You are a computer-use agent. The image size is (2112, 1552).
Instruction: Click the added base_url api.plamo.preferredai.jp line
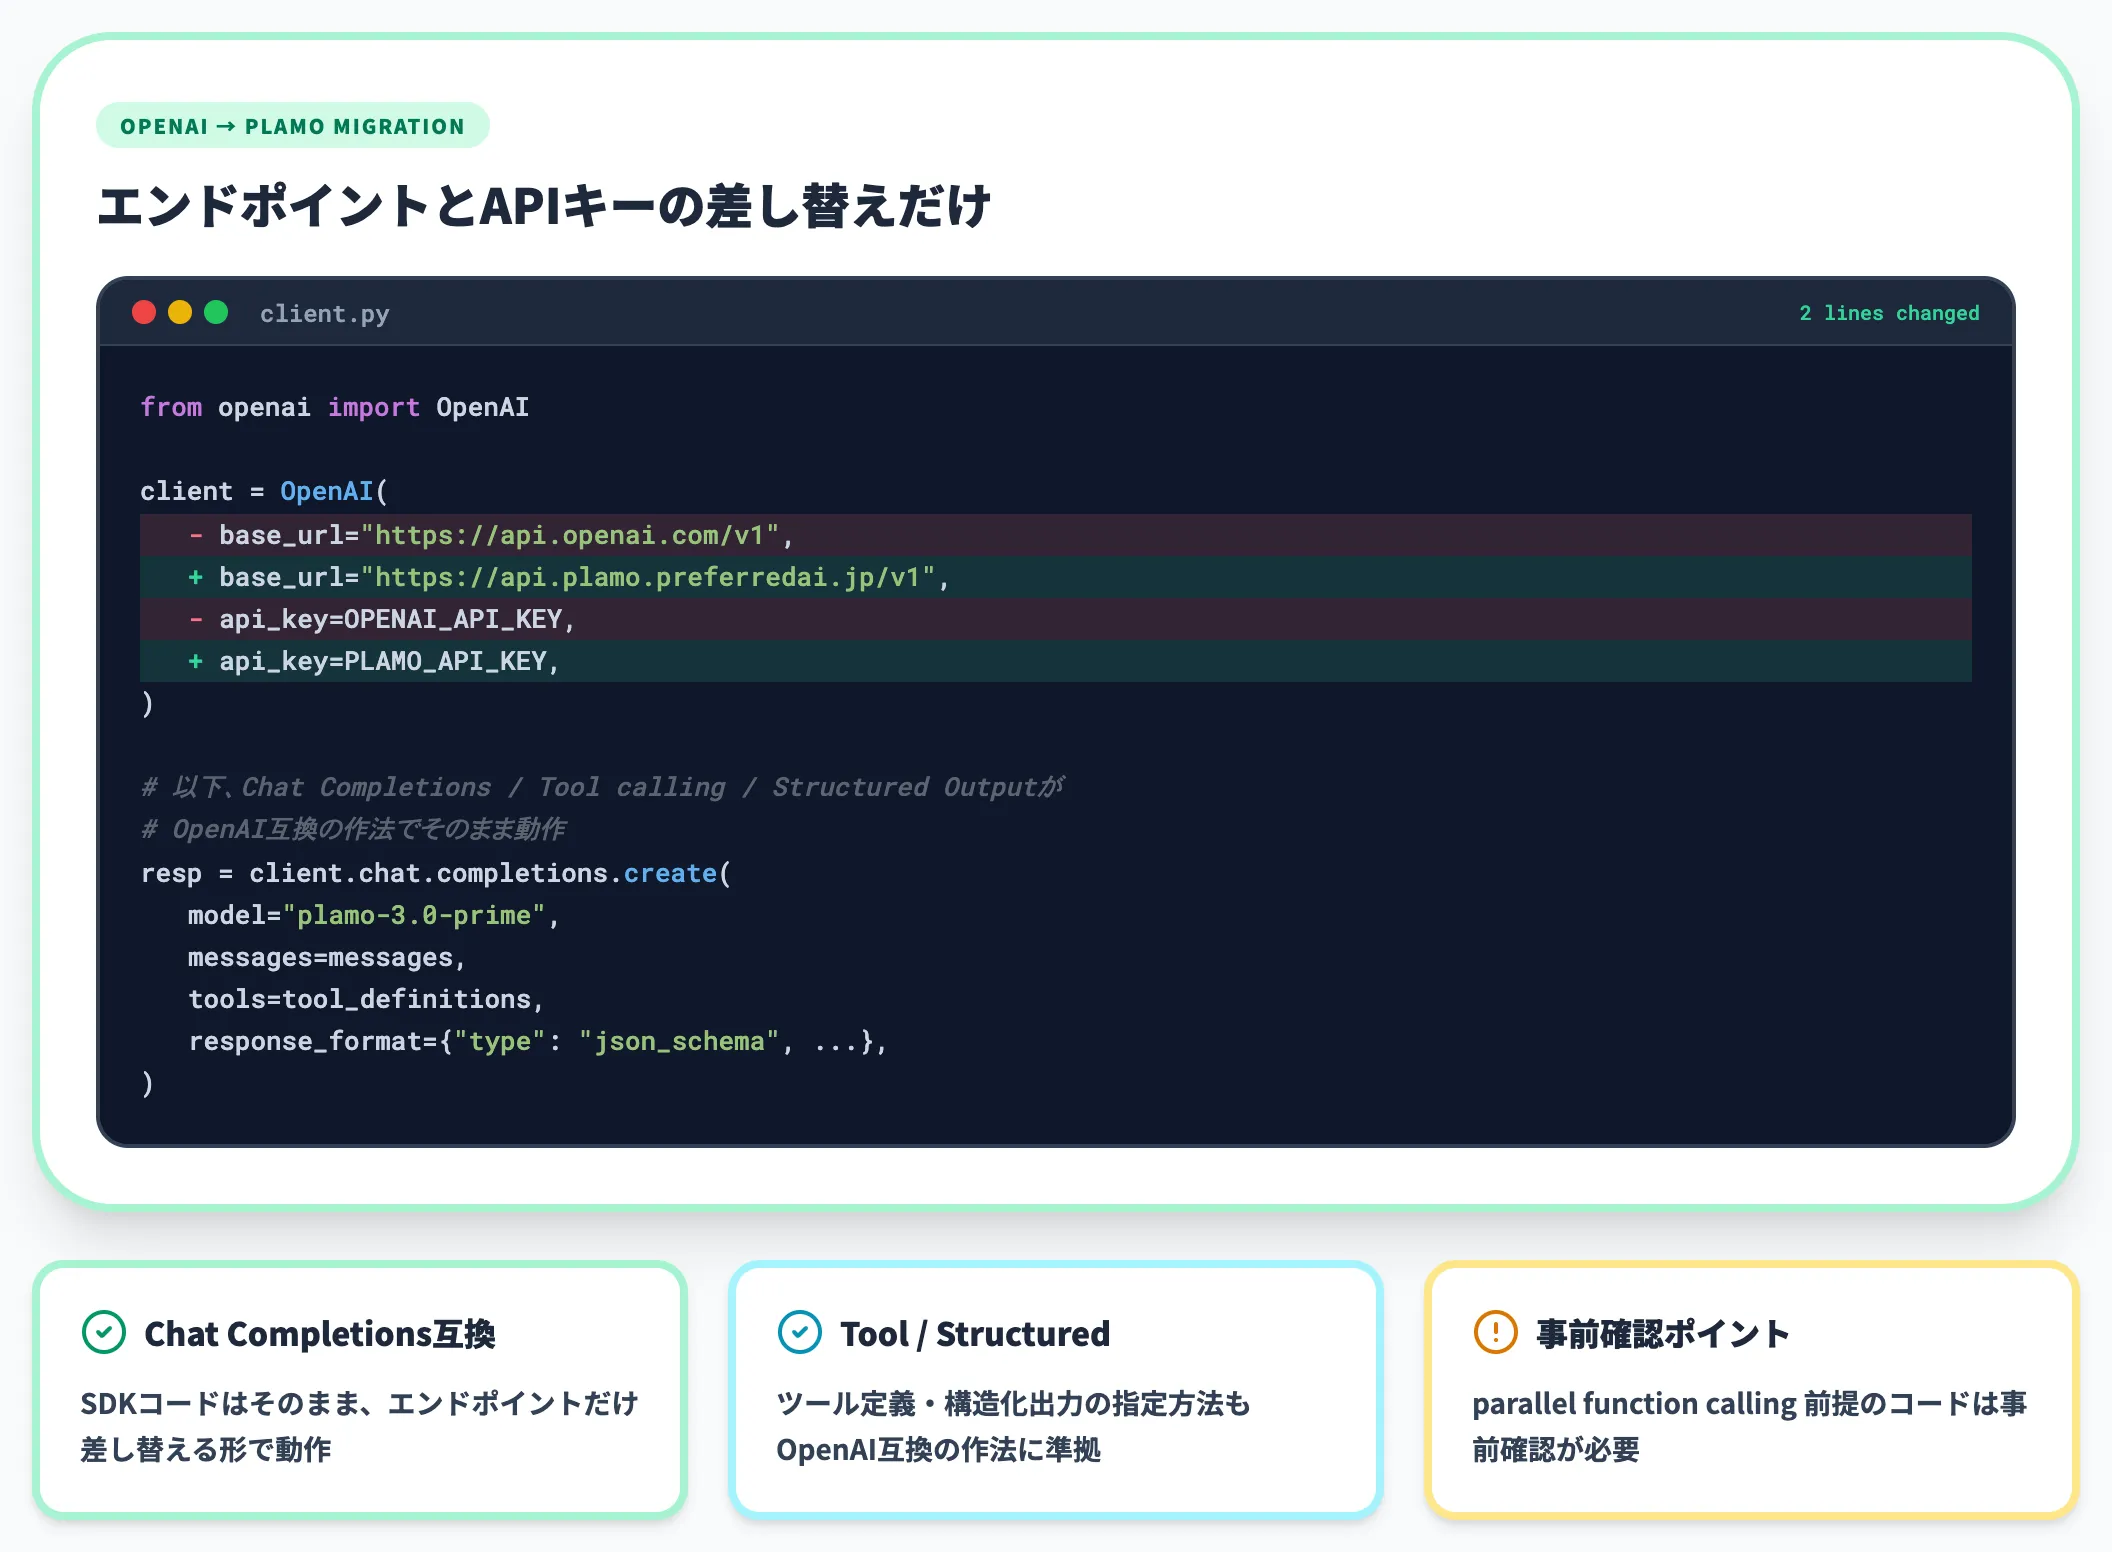(1056, 577)
